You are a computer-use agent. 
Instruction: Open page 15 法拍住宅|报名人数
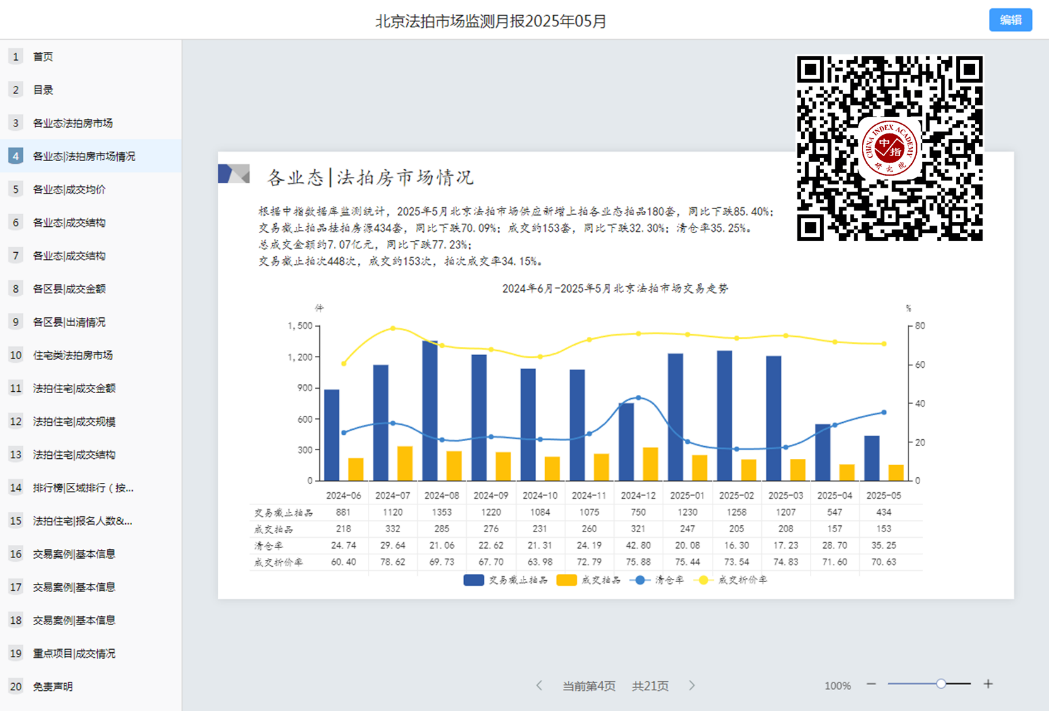click(90, 521)
